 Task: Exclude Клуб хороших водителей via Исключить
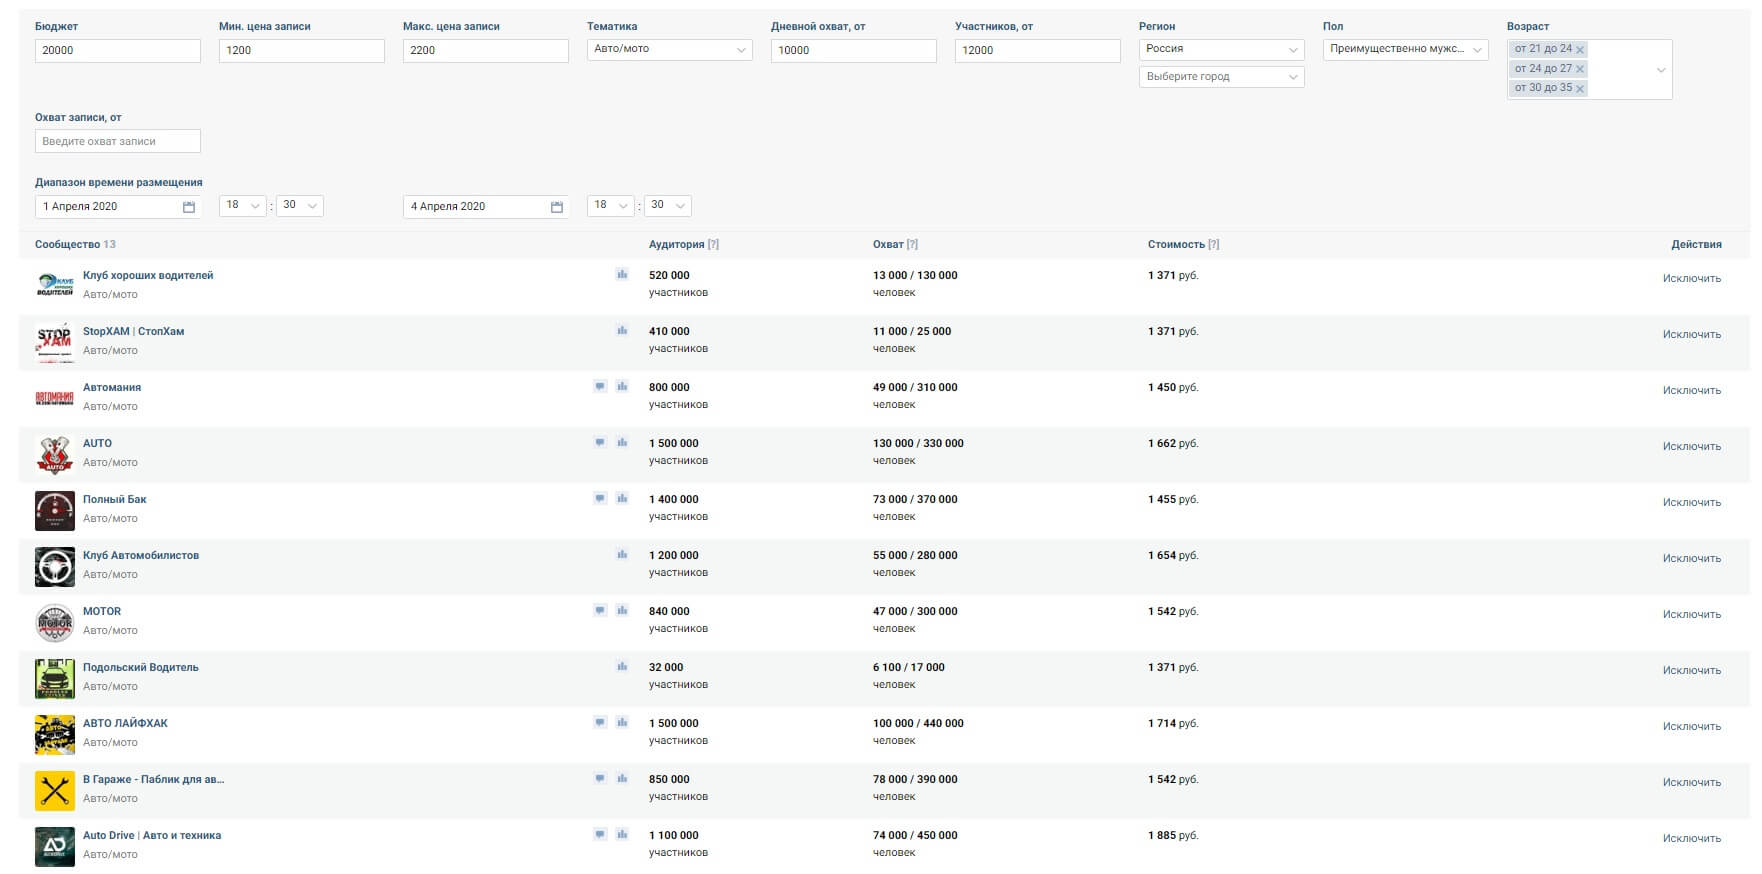[1692, 279]
